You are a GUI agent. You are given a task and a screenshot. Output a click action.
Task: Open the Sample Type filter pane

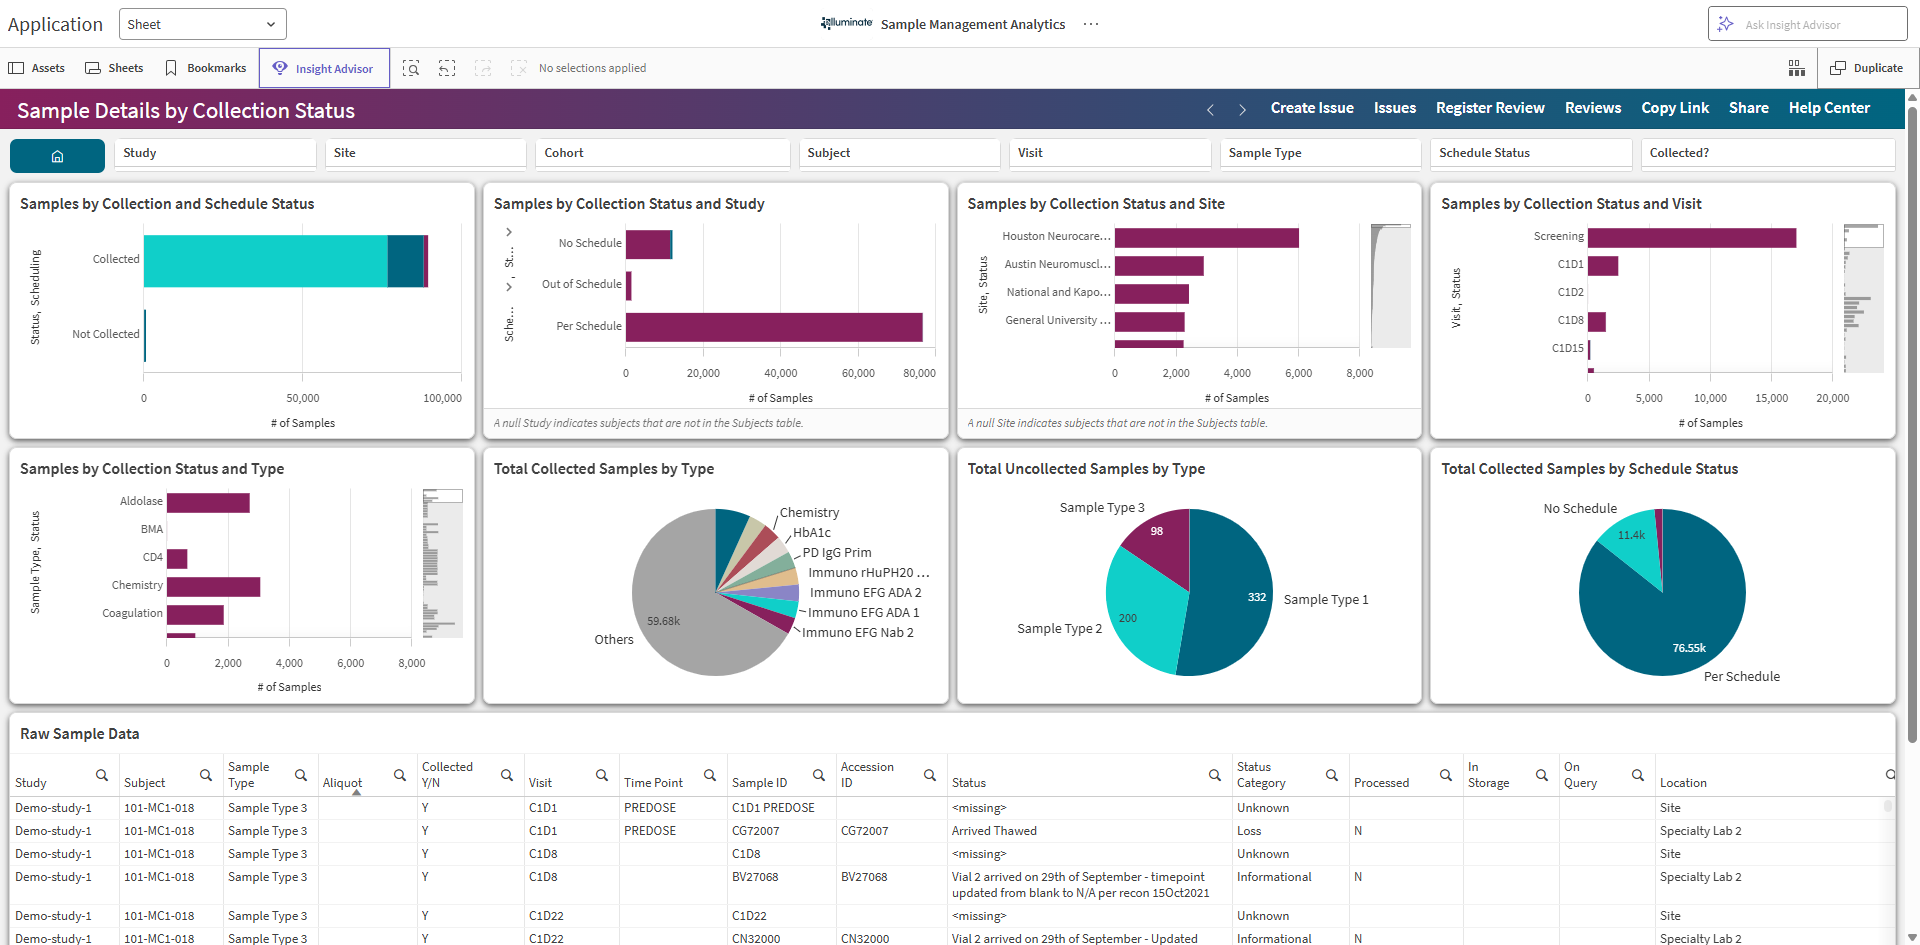1320,153
